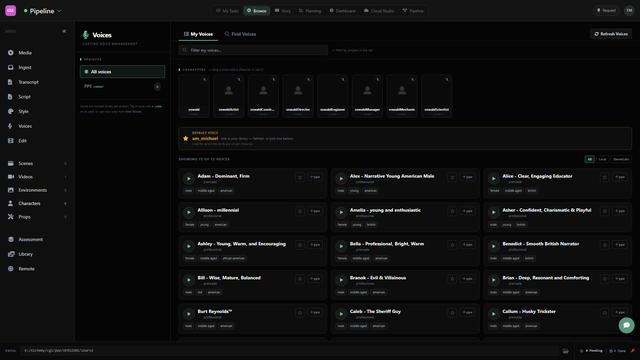This screenshot has height=360, width=640.
Task: Star the Alice - Clear, Engaging Educator voice
Action: [604, 177]
